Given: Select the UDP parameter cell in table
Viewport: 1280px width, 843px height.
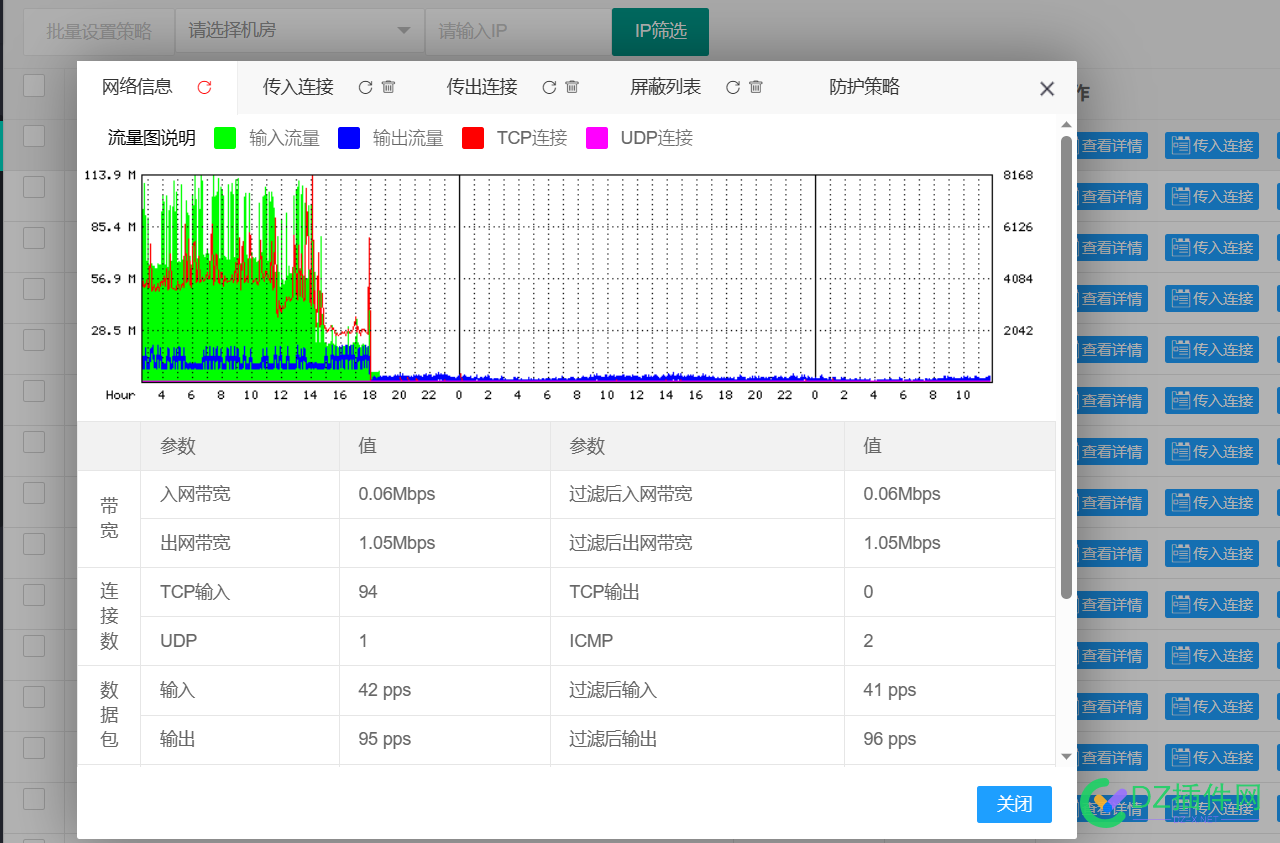Looking at the screenshot, I should tap(240, 641).
